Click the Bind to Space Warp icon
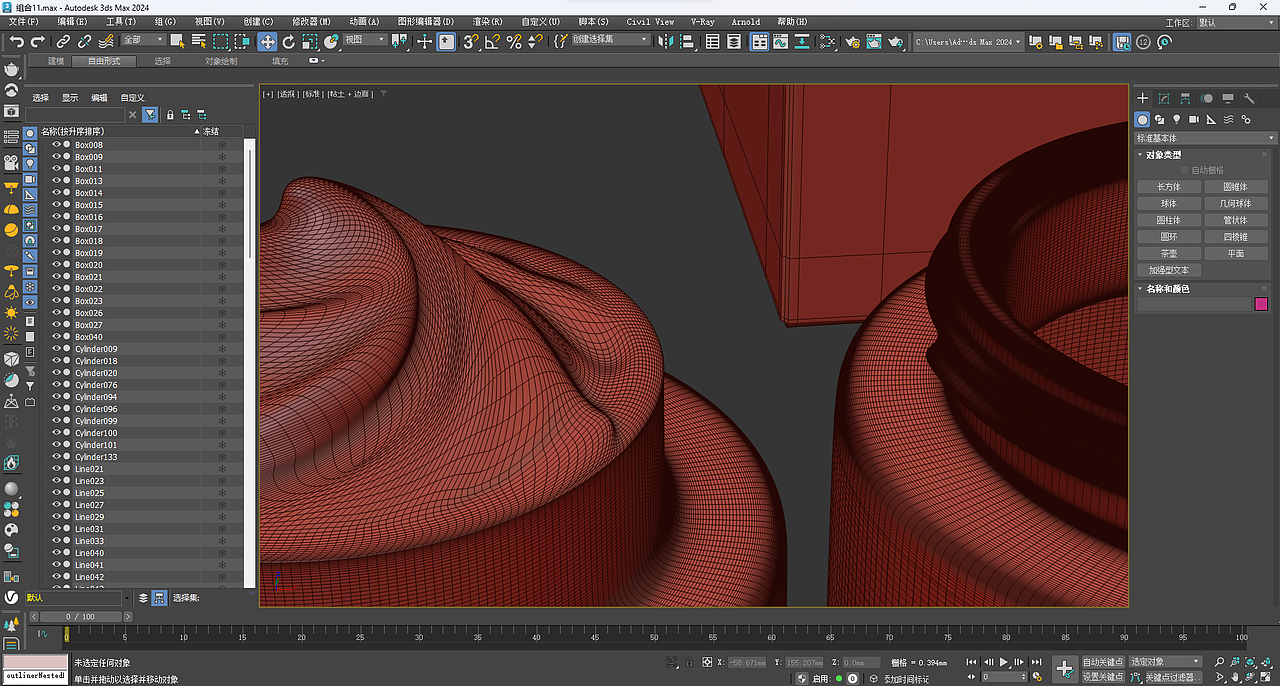The width and height of the screenshot is (1280, 686). coord(106,41)
